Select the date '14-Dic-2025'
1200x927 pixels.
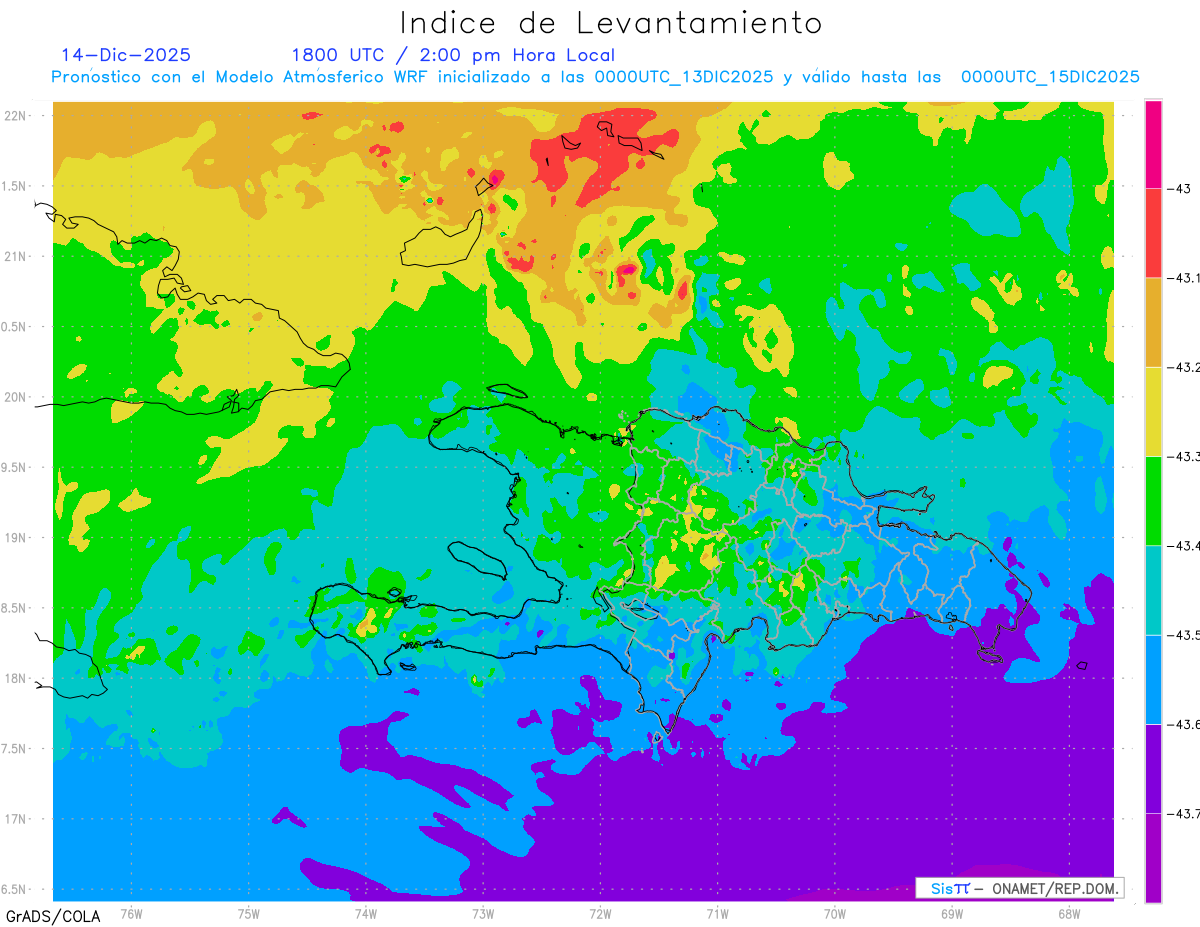pyautogui.click(x=126, y=55)
